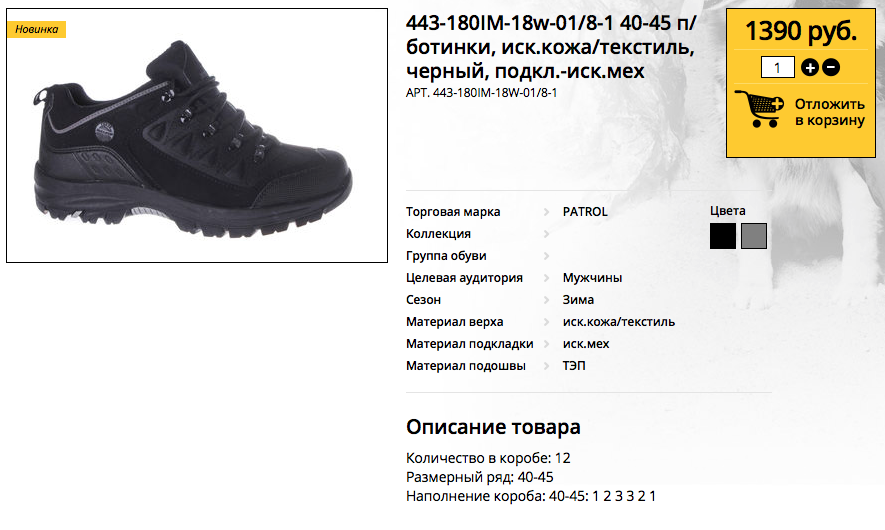Click the Новинка badge on photo

[x=37, y=29]
